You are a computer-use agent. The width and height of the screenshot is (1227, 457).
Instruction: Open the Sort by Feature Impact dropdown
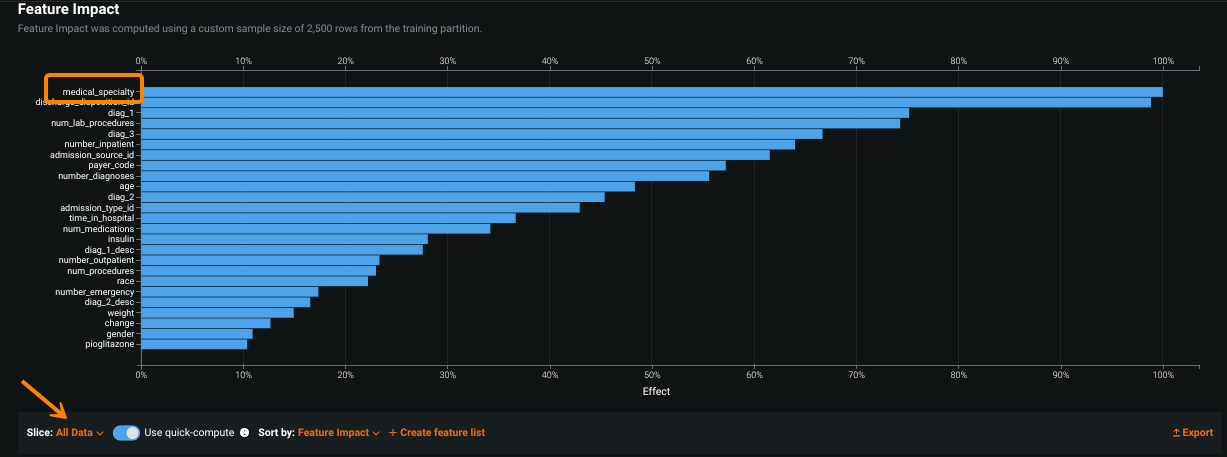tap(338, 433)
